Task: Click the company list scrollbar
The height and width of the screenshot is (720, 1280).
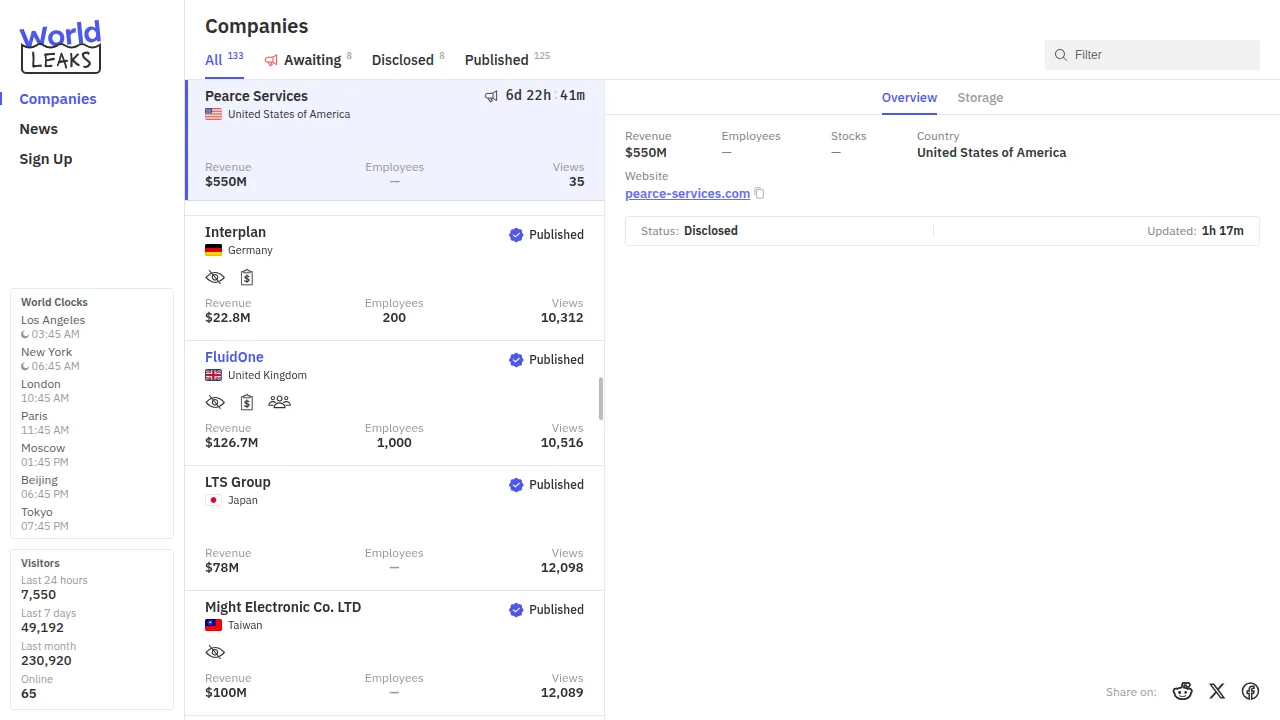Action: click(601, 399)
